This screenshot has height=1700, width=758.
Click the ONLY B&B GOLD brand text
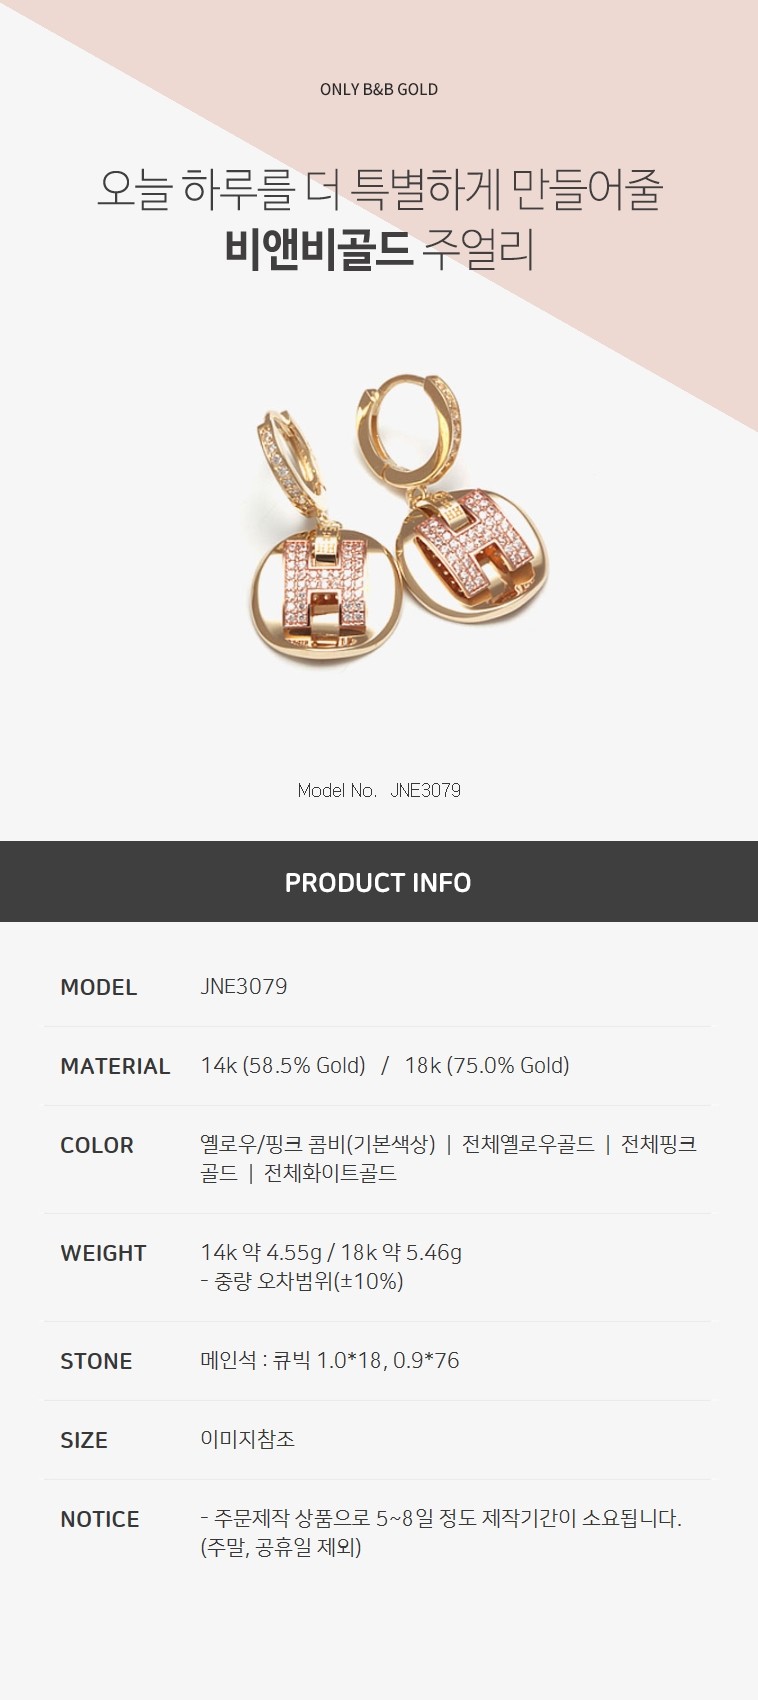[x=379, y=89]
